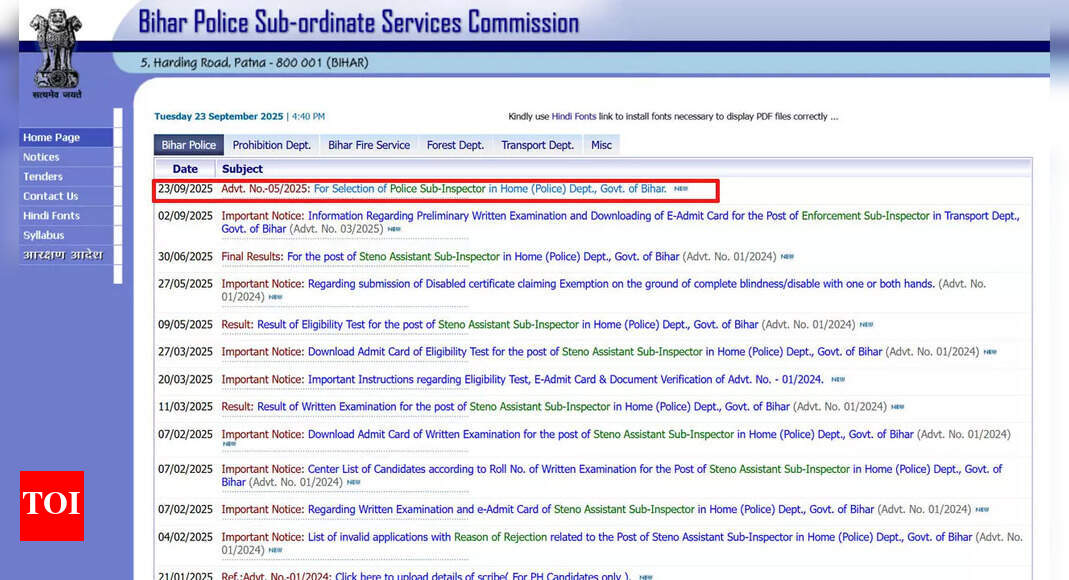The width and height of the screenshot is (1069, 580).
Task: Open Contact Us in the sidebar
Action: click(65, 196)
